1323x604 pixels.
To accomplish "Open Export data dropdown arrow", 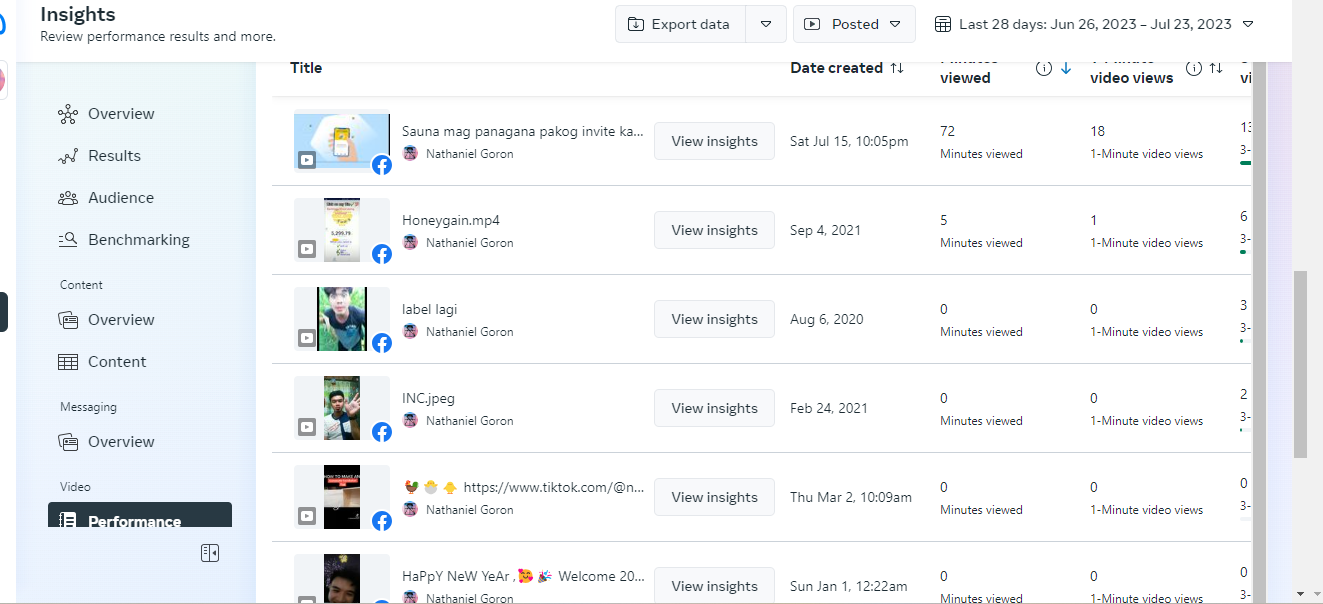I will [x=766, y=24].
